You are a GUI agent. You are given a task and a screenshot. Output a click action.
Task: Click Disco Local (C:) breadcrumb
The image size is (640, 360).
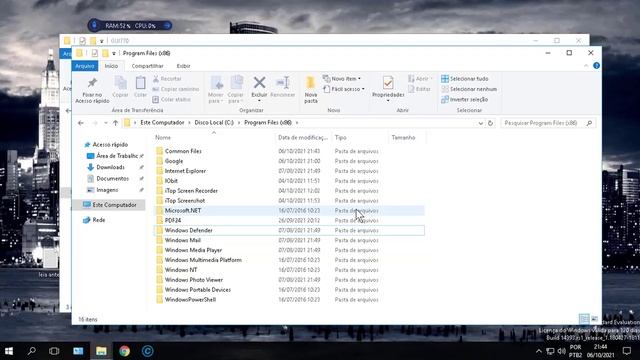[214, 122]
